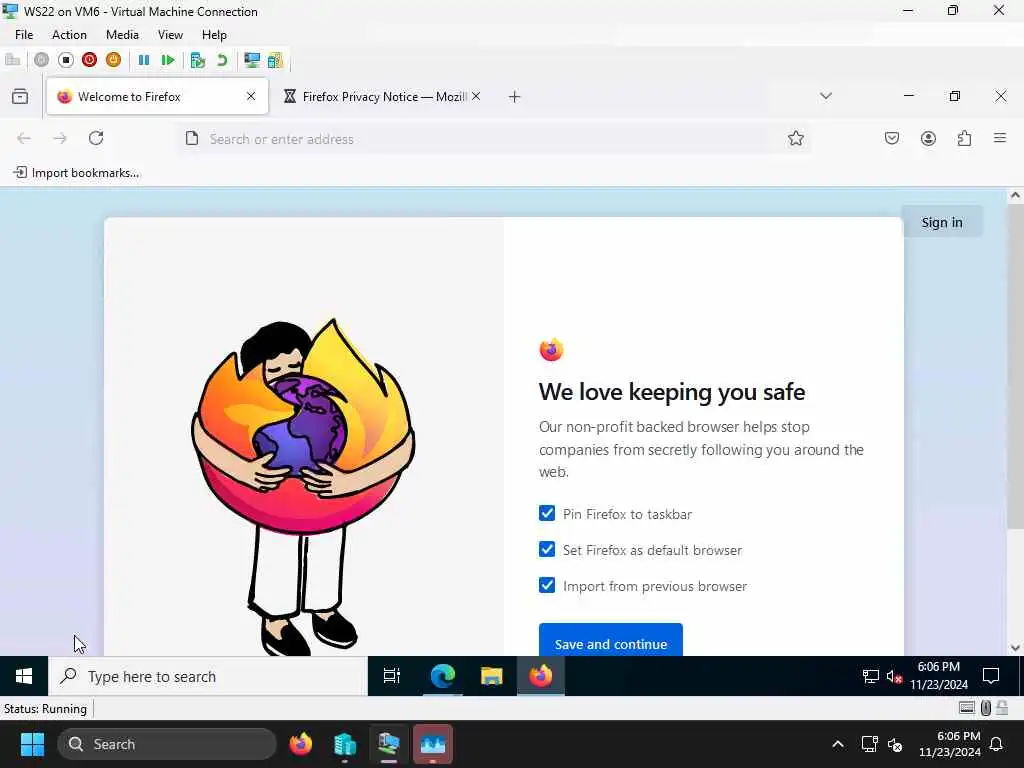
Task: Open File Explorer in VM taskbar
Action: (x=491, y=676)
